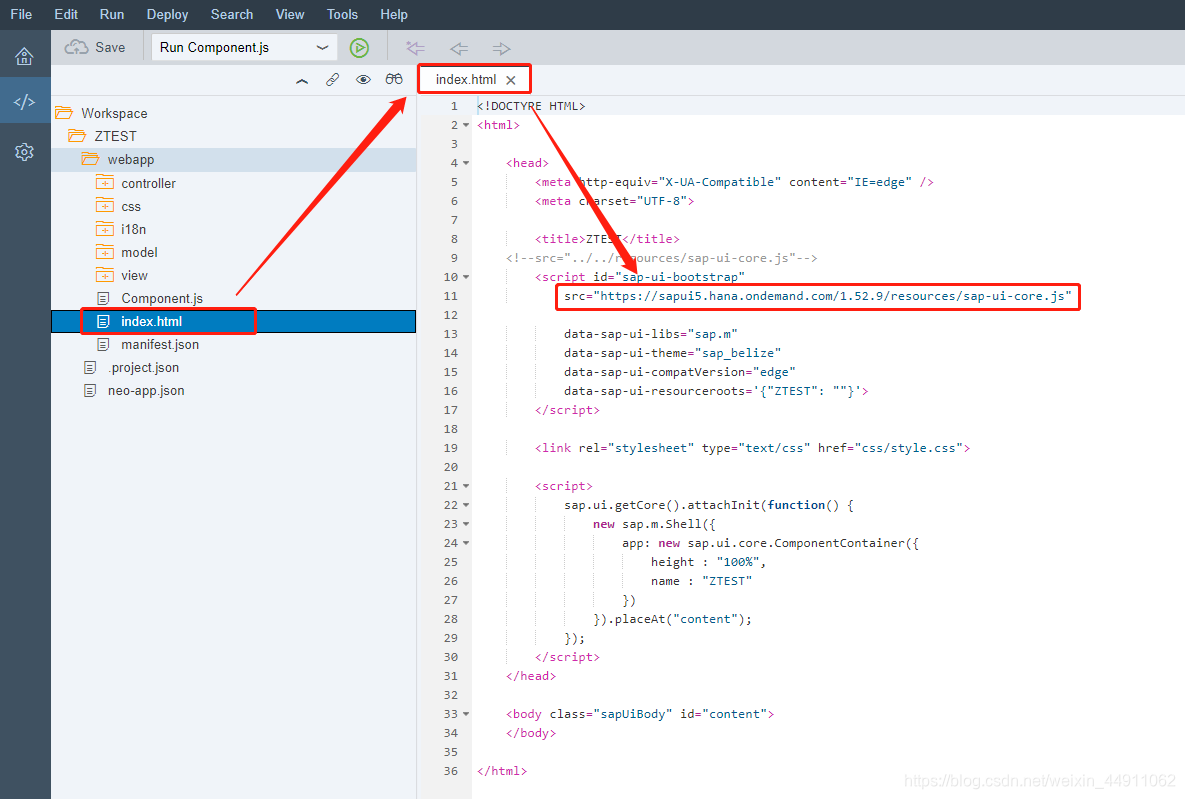The height and width of the screenshot is (799, 1185).
Task: Fold ComponentContainer block at line 24
Action: click(466, 543)
